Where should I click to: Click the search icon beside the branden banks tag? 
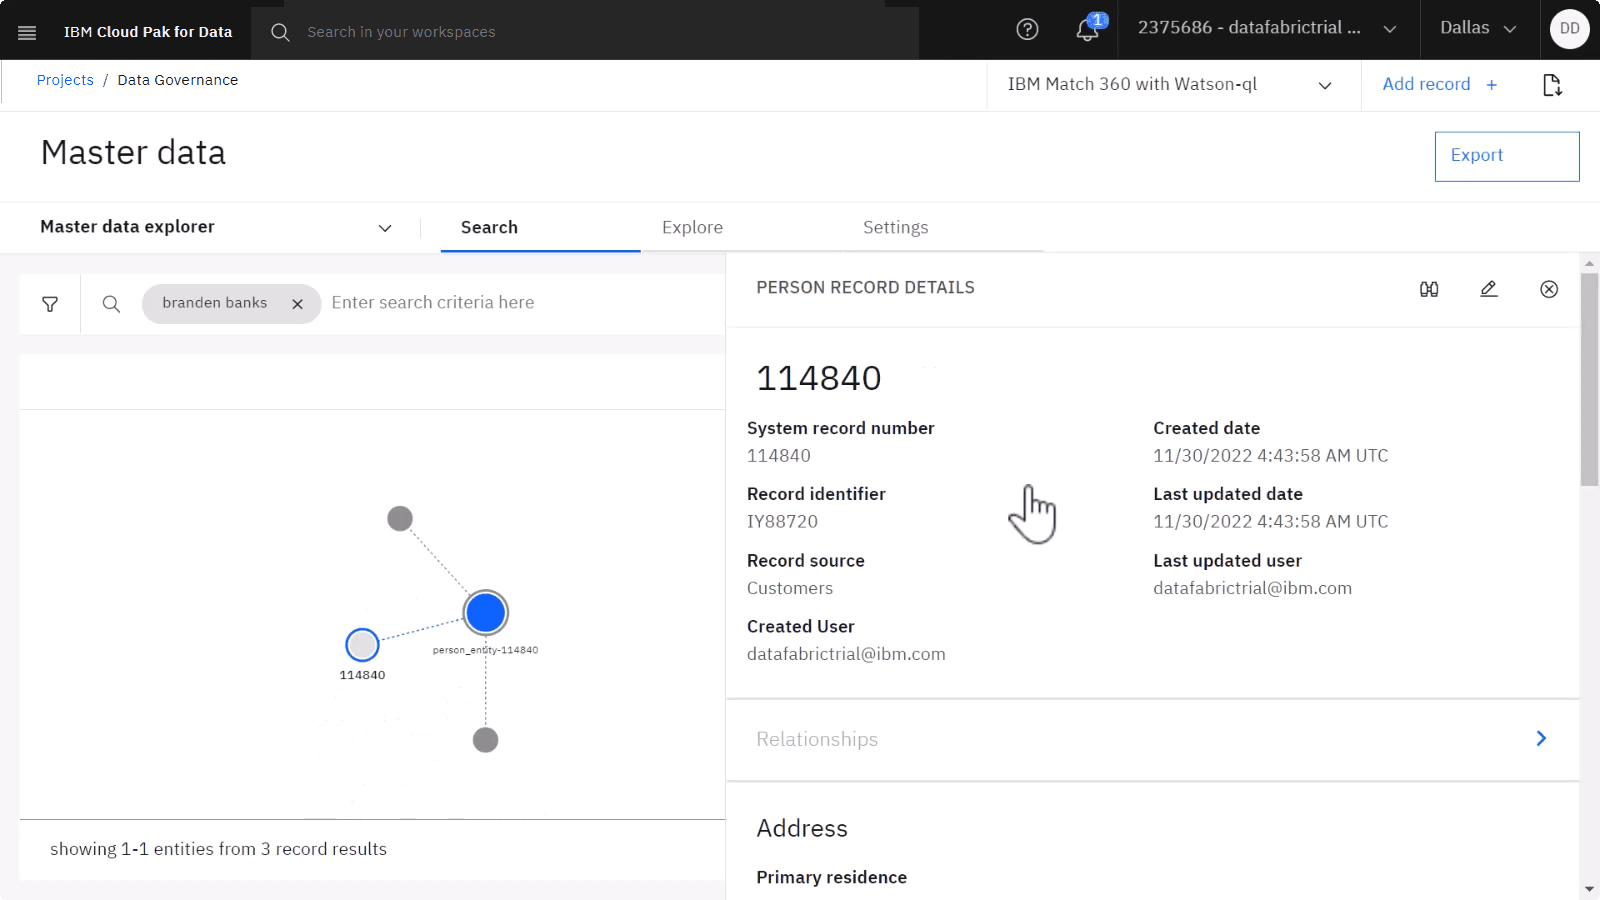[111, 304]
